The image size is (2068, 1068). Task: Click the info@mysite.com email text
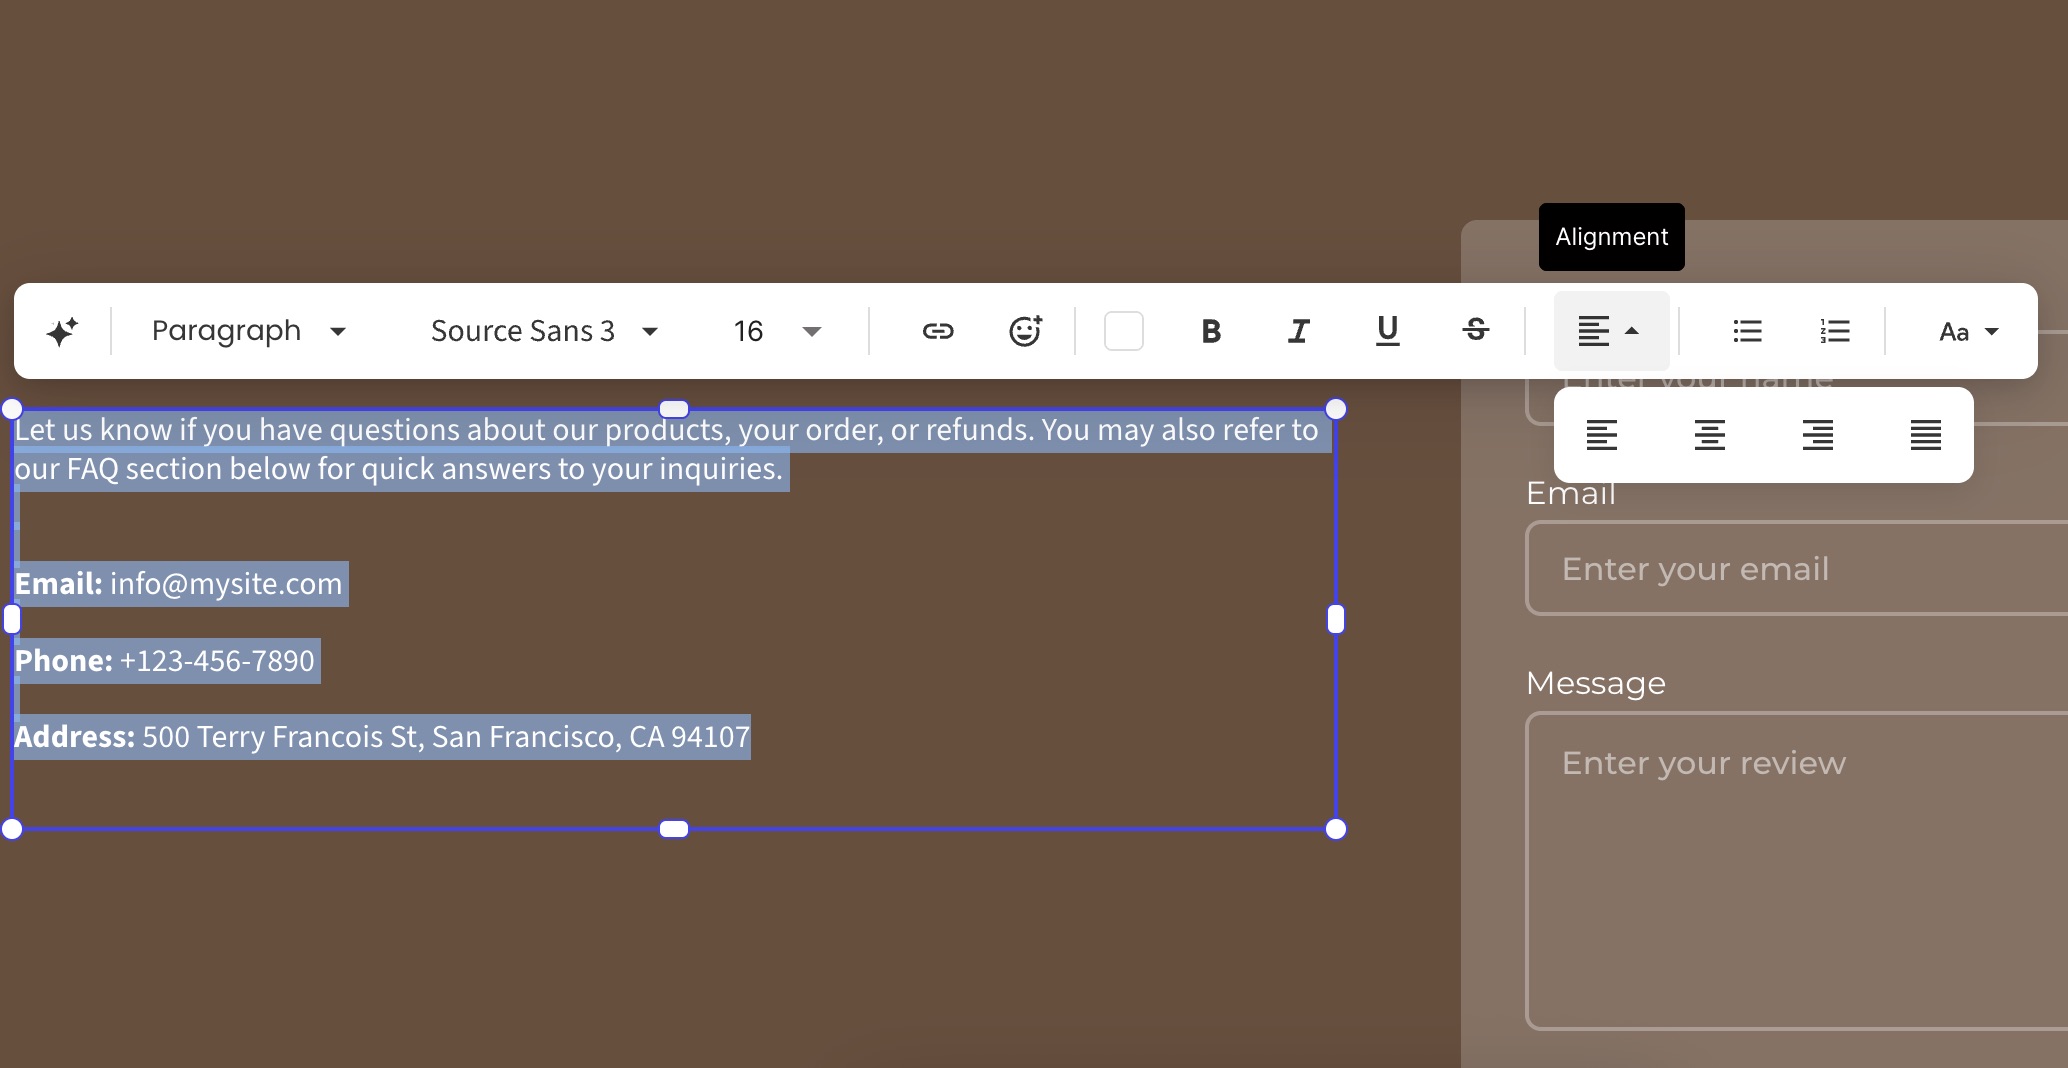click(x=226, y=584)
